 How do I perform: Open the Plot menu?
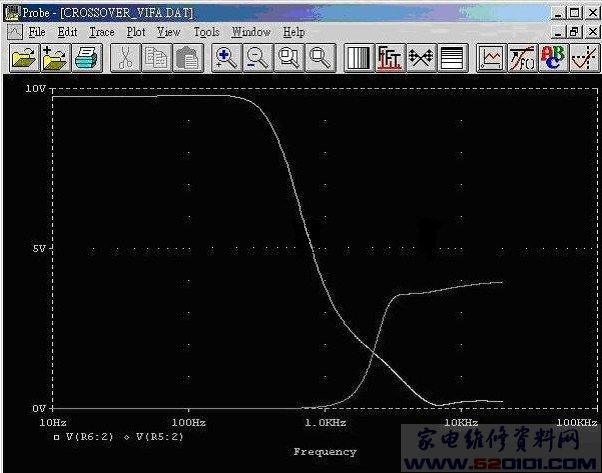coord(136,32)
